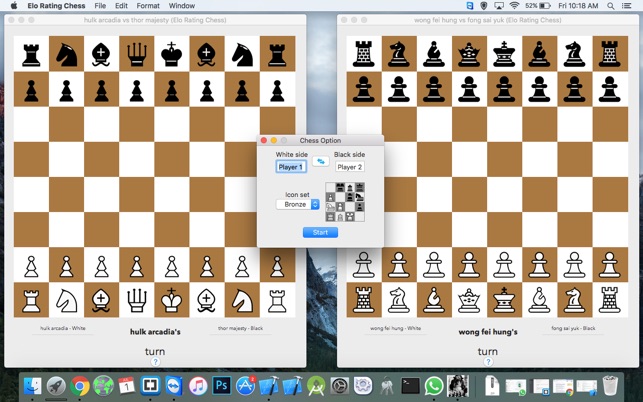The width and height of the screenshot is (643, 402).
Task: Open Spotlight search in menu bar
Action: point(611,6)
